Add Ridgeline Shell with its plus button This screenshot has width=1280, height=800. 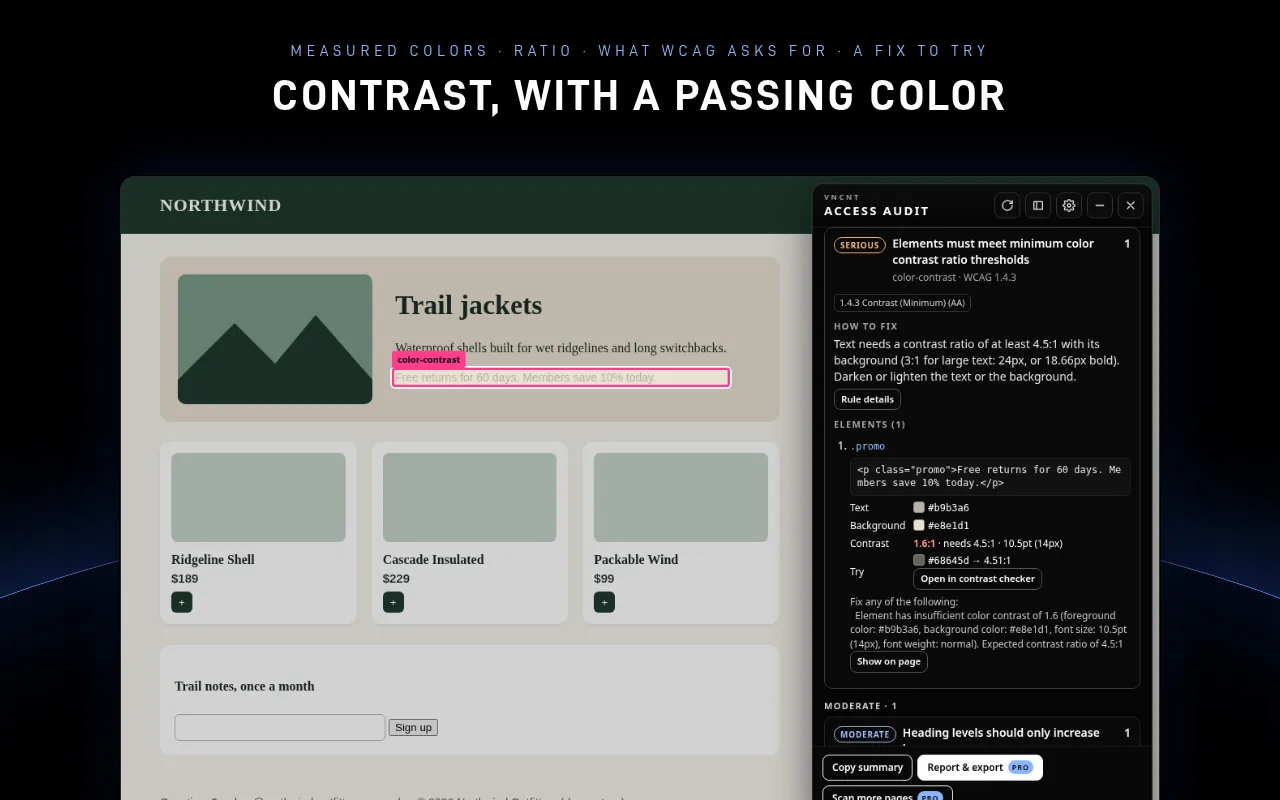[182, 602]
